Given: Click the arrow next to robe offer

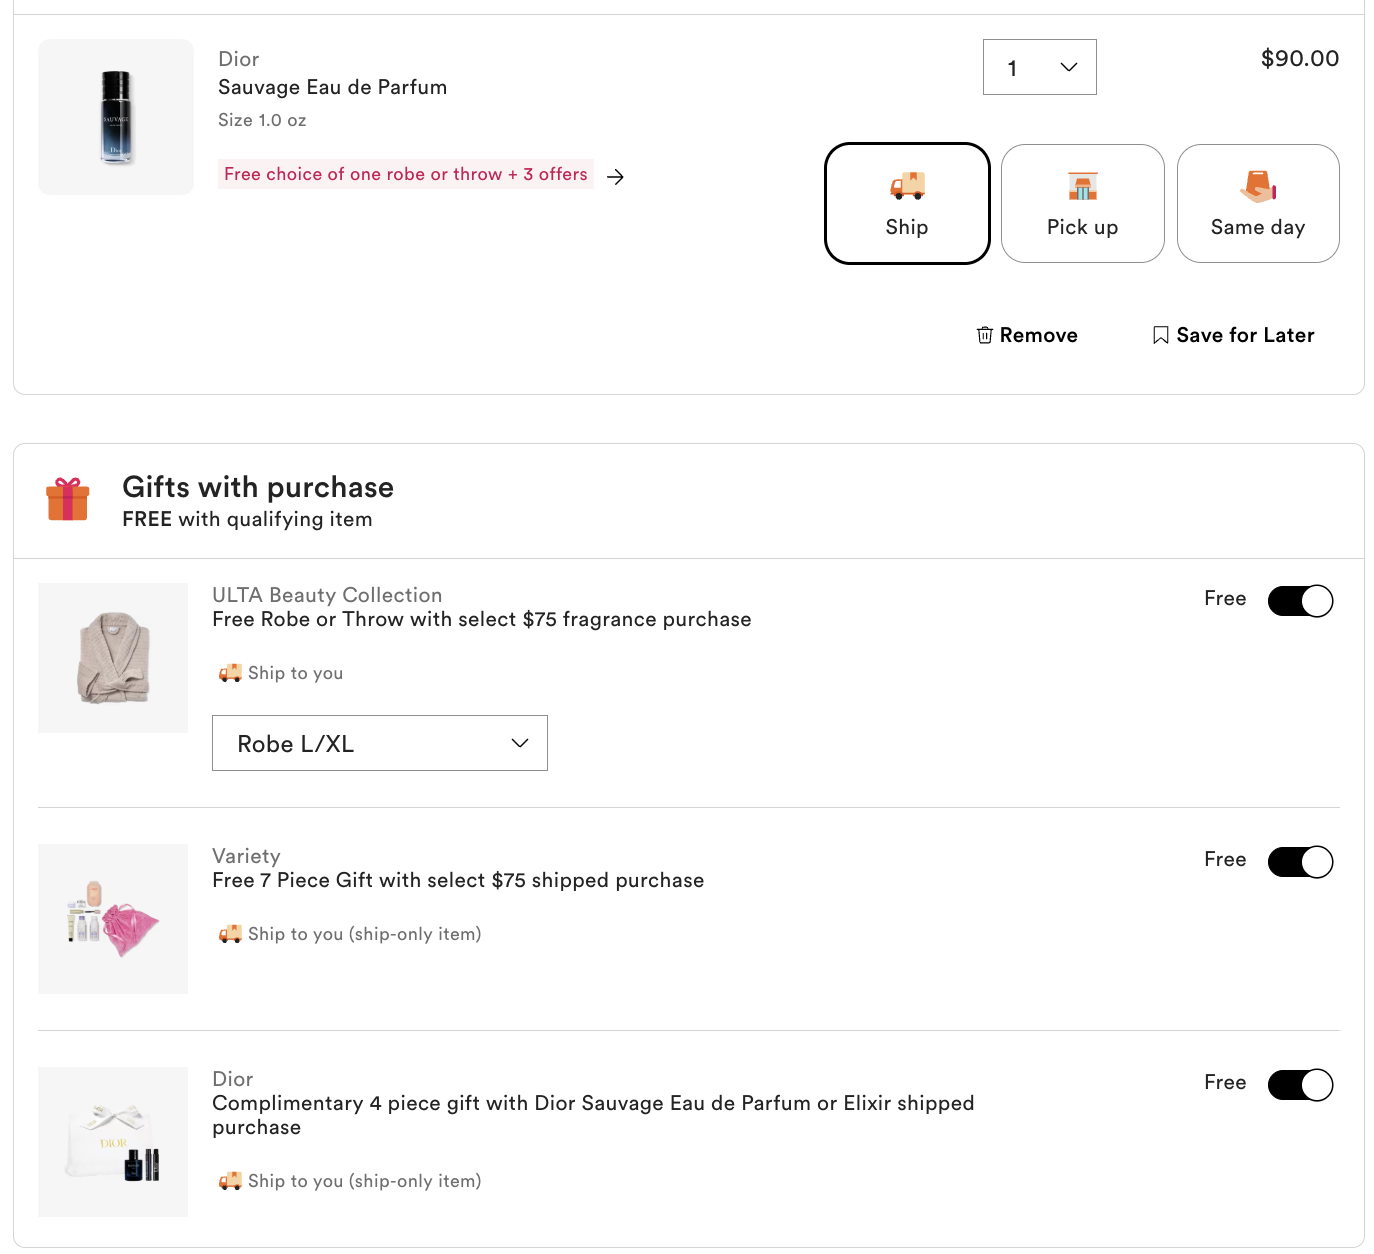Looking at the screenshot, I should click(616, 177).
